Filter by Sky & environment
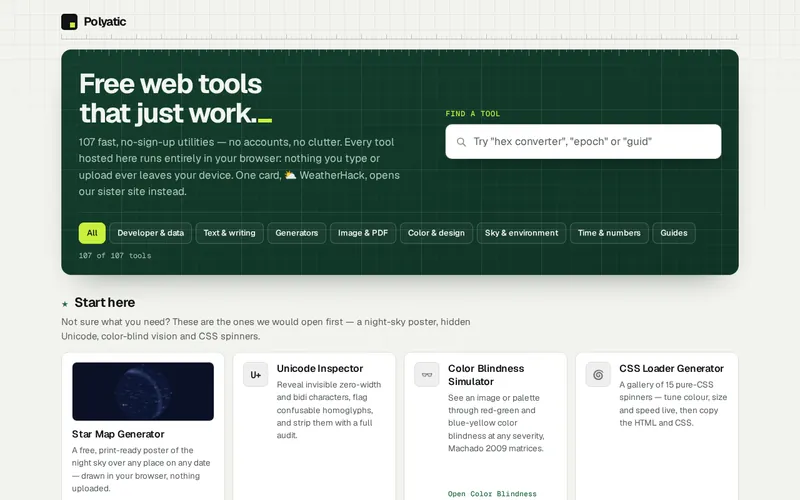The width and height of the screenshot is (800, 500). [521, 233]
